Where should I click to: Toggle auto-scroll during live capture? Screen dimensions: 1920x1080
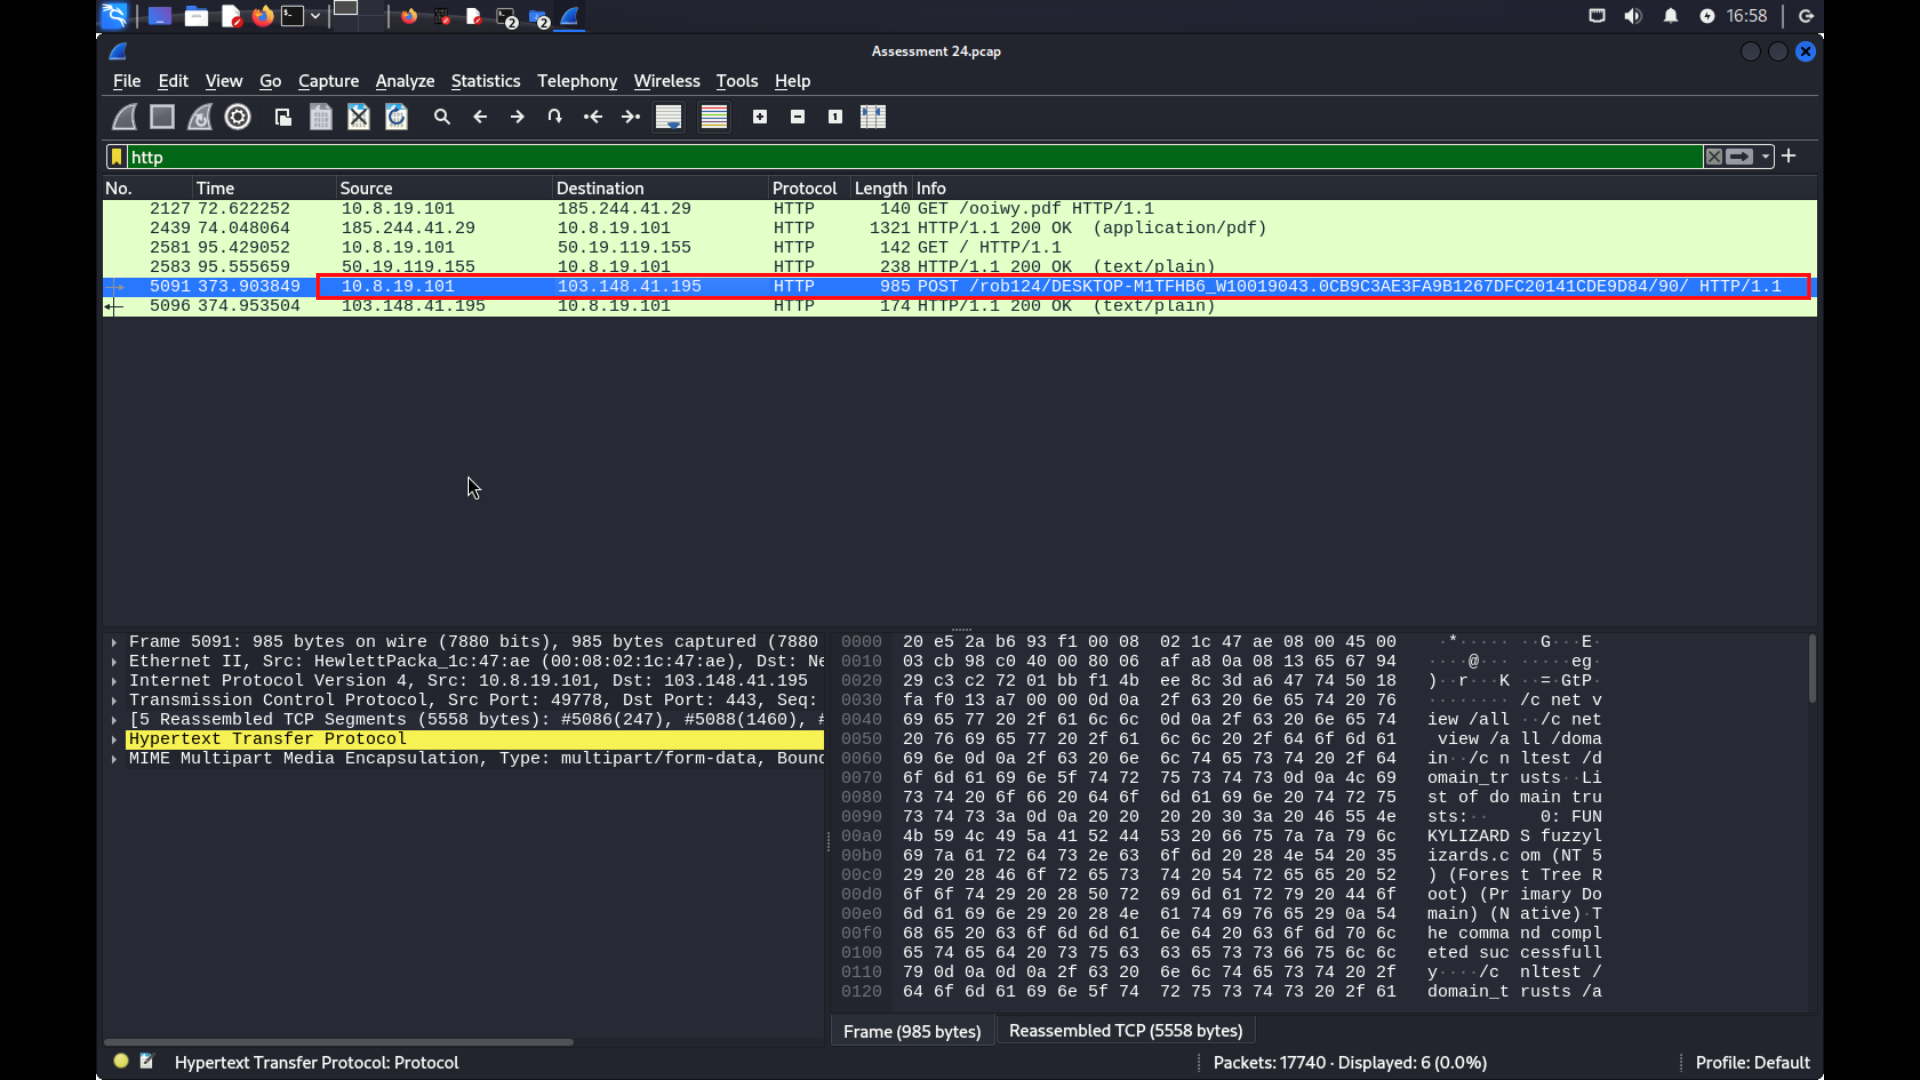(x=668, y=117)
